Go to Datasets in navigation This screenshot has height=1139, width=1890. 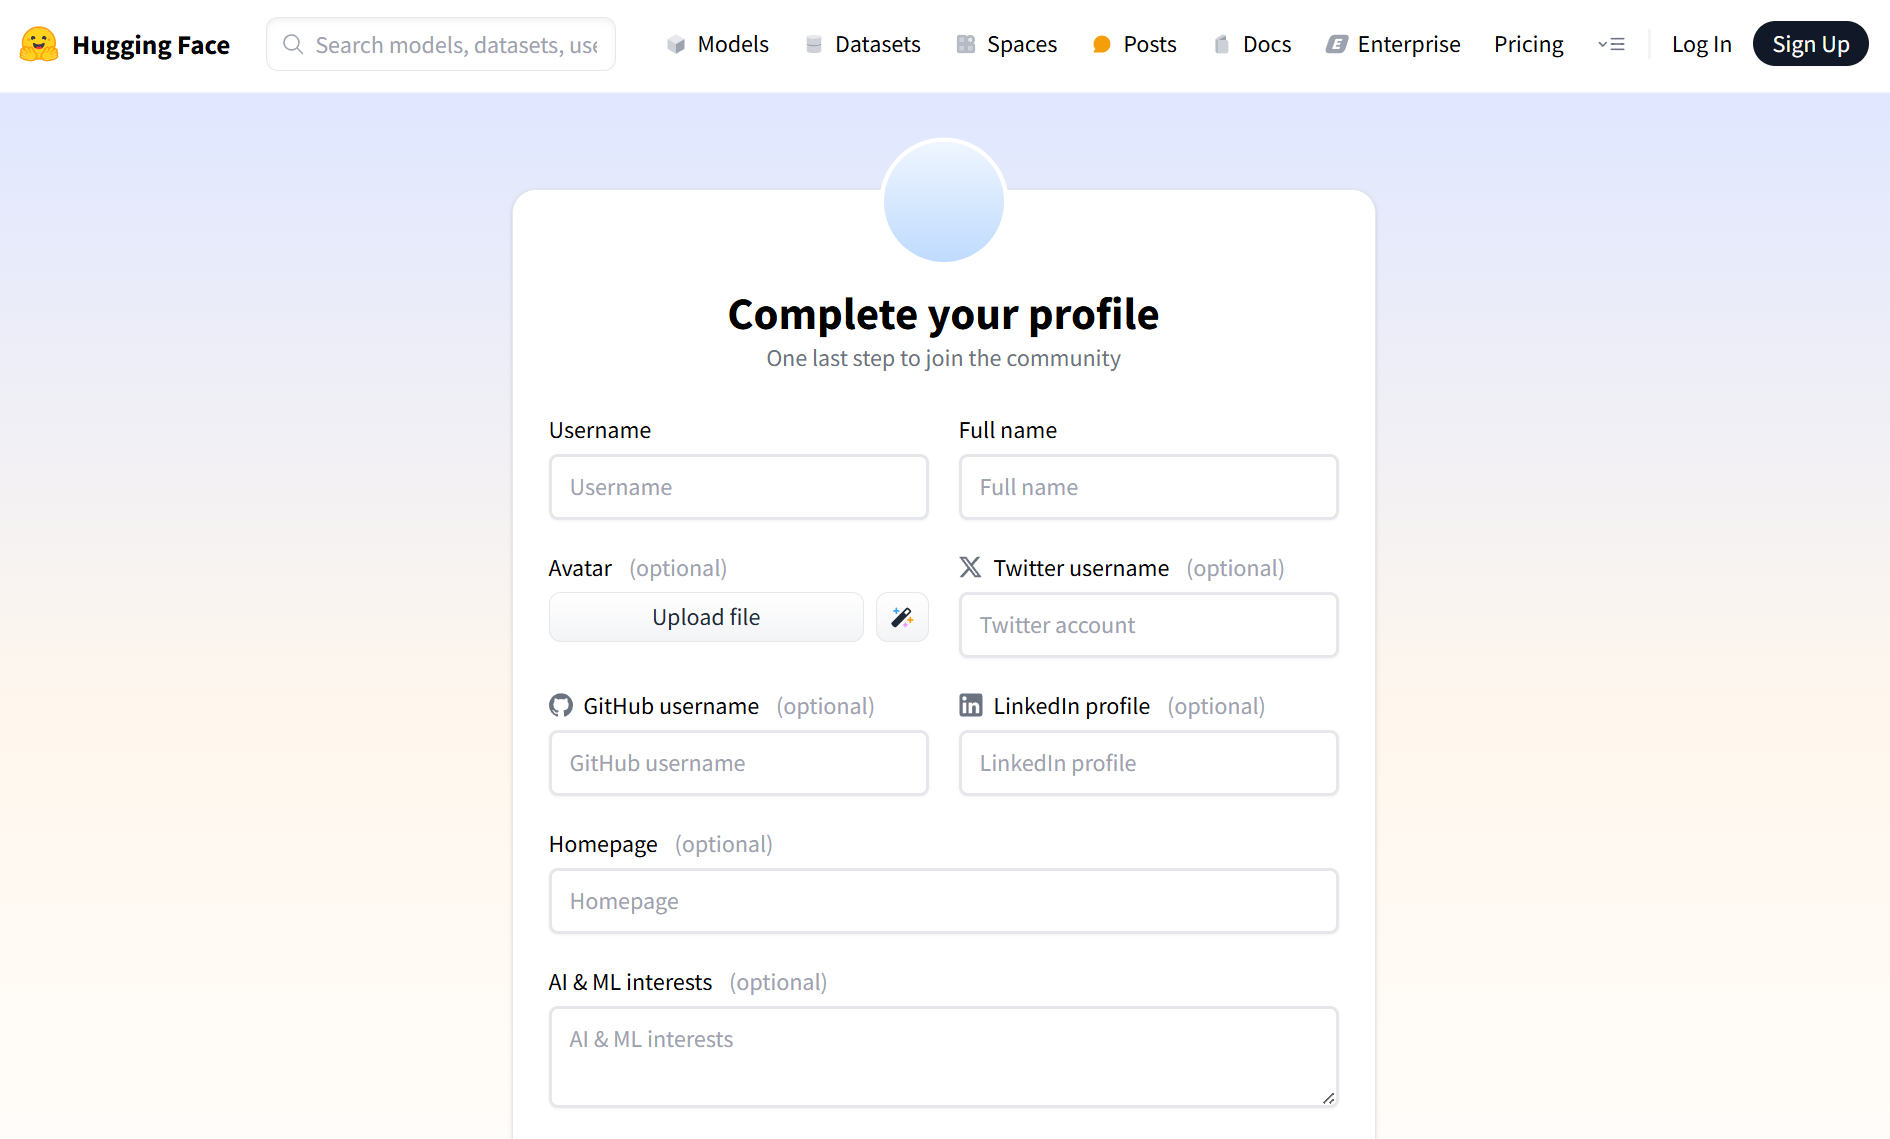pos(863,45)
